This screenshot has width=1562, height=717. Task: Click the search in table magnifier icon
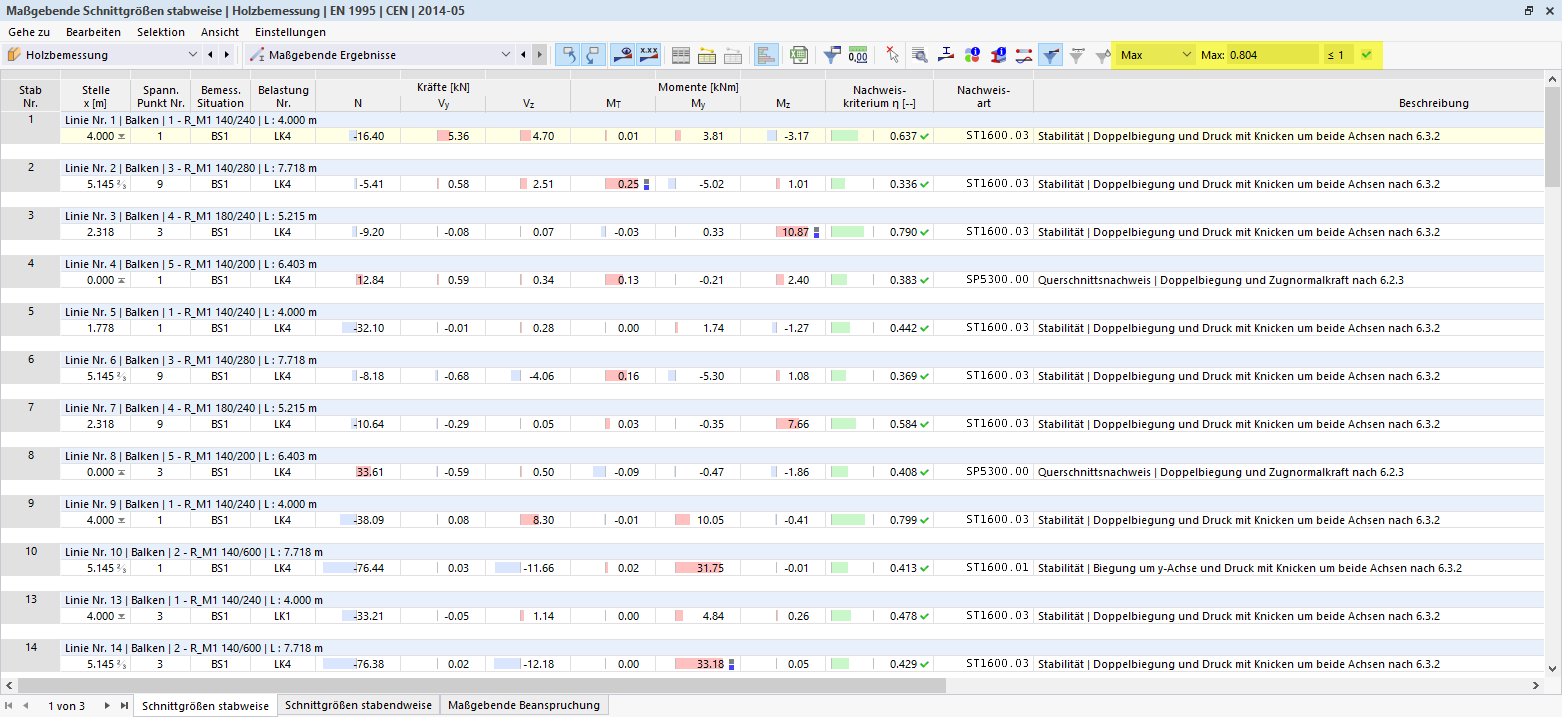click(x=919, y=55)
